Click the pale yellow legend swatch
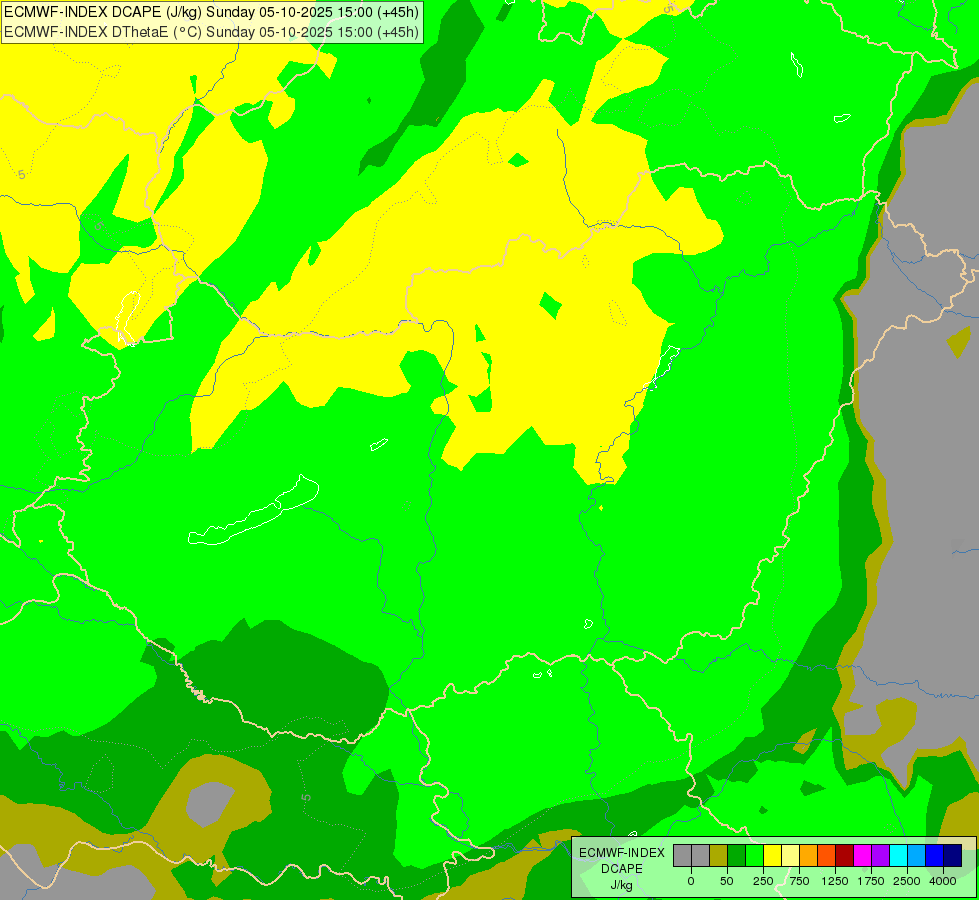 [790, 855]
